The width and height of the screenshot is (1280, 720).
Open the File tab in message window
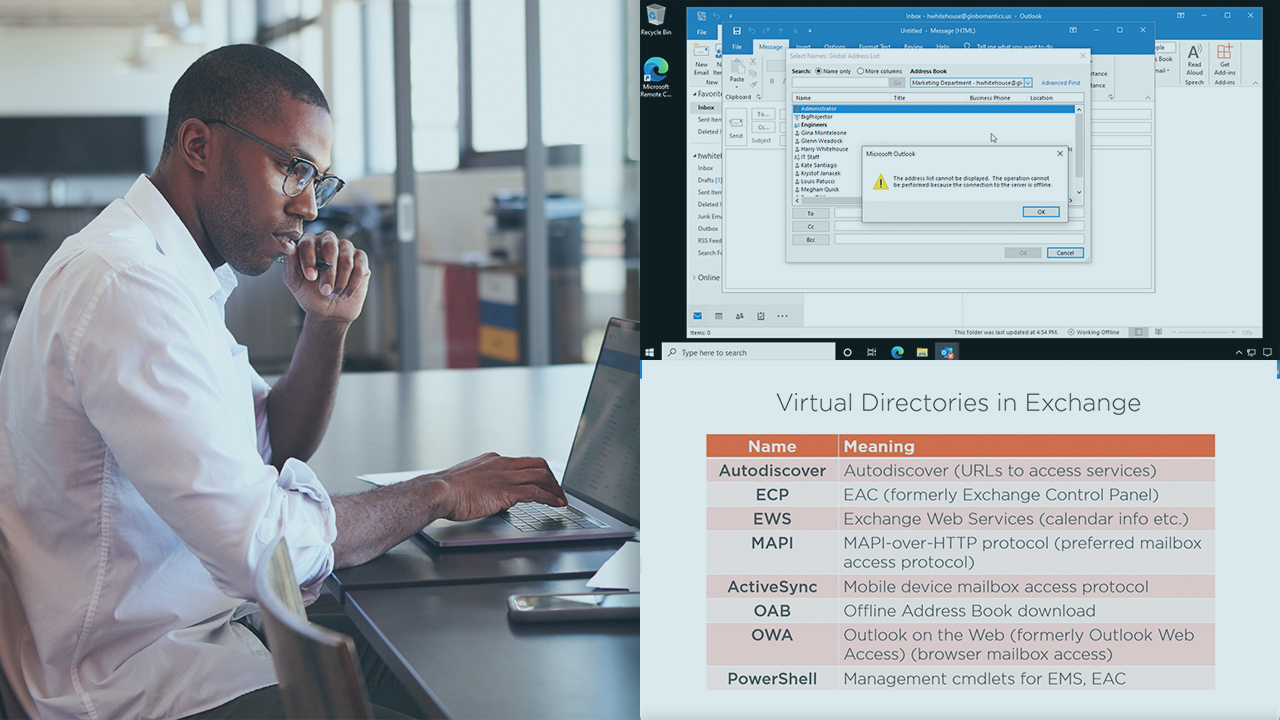tap(737, 47)
